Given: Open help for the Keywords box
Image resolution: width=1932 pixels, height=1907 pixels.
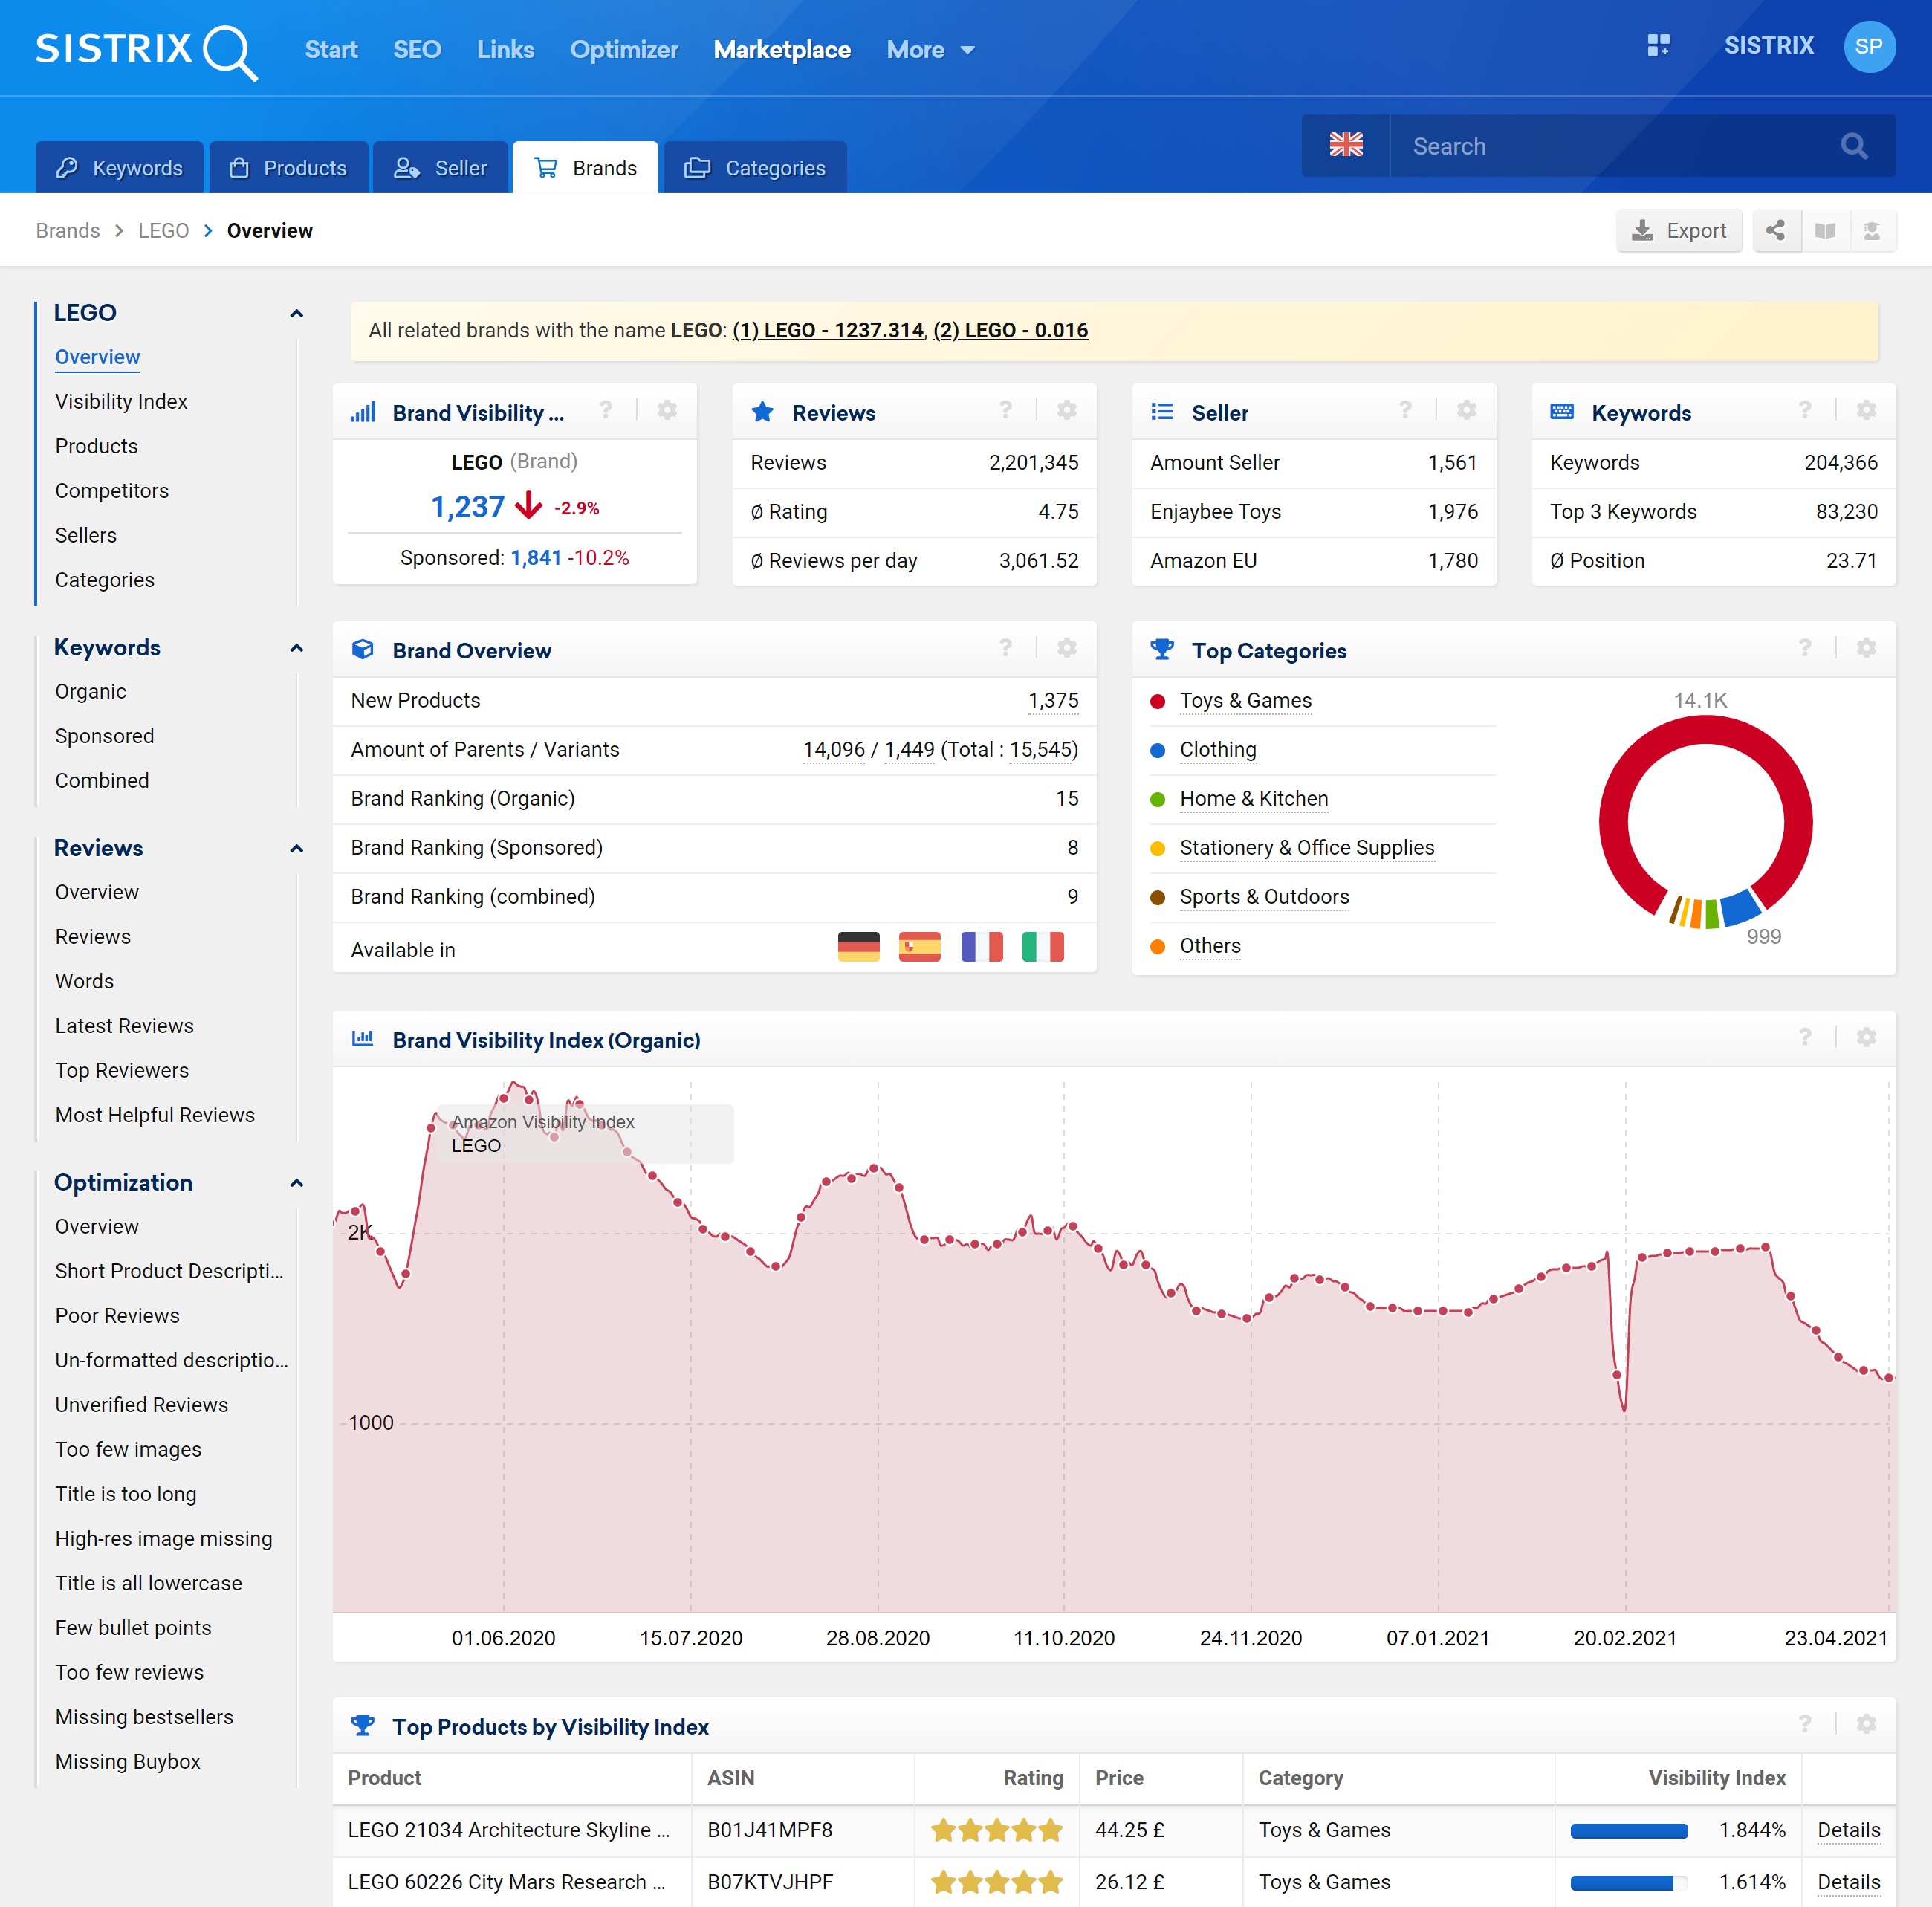Looking at the screenshot, I should (x=1805, y=411).
